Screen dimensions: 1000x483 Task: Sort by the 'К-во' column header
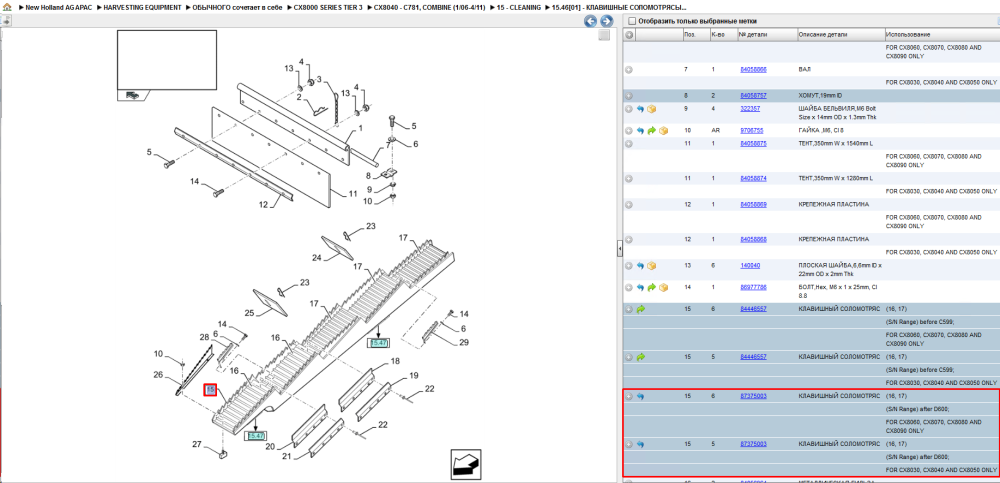pos(722,34)
